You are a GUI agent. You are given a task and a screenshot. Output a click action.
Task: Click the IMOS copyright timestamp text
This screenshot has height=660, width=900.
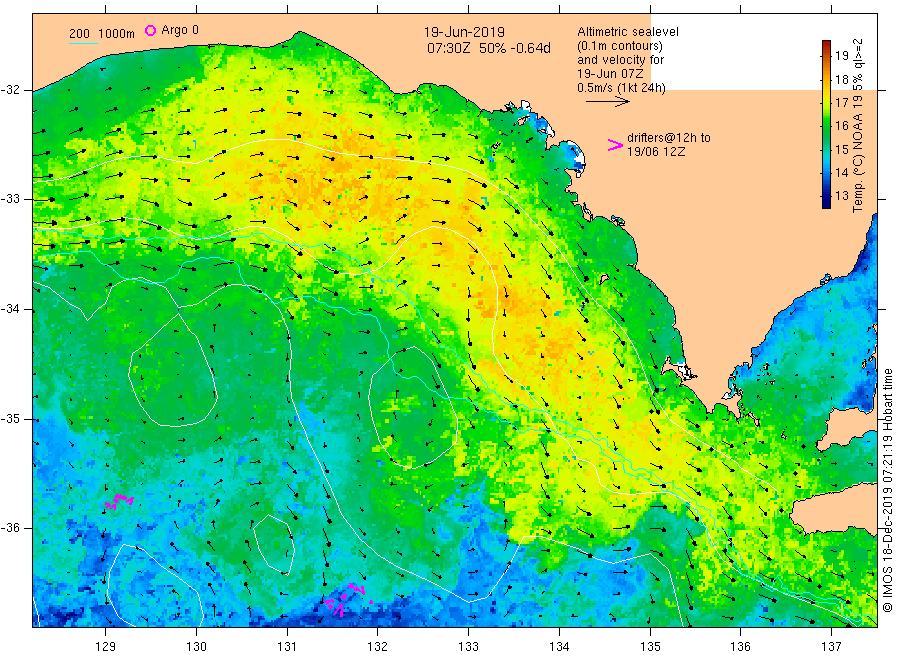pos(888,491)
